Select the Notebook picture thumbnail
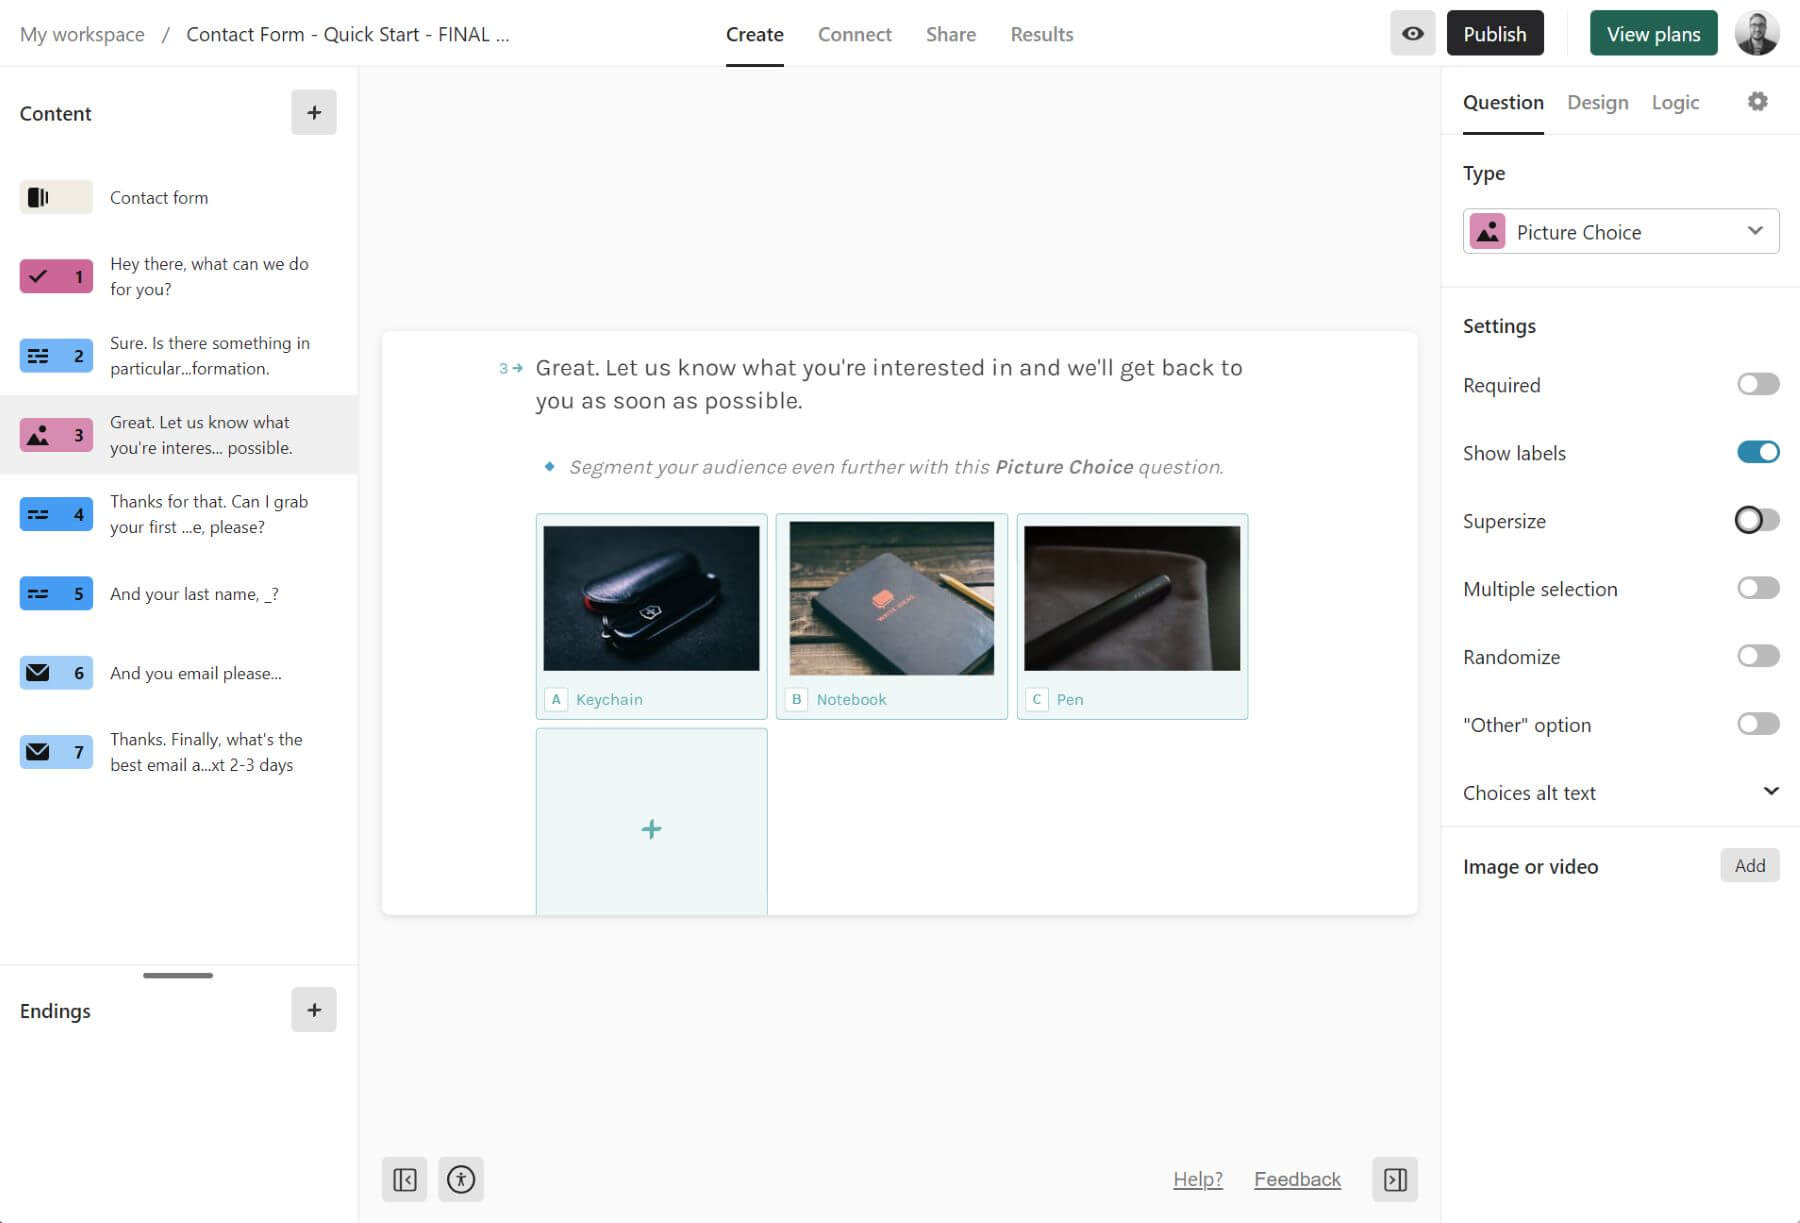 pos(891,598)
